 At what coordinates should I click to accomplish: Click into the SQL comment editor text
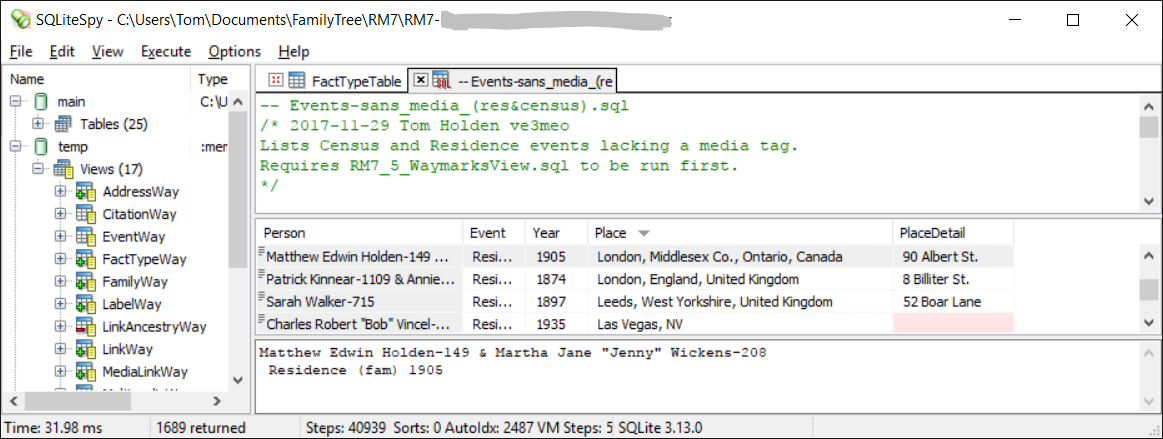coord(697,152)
